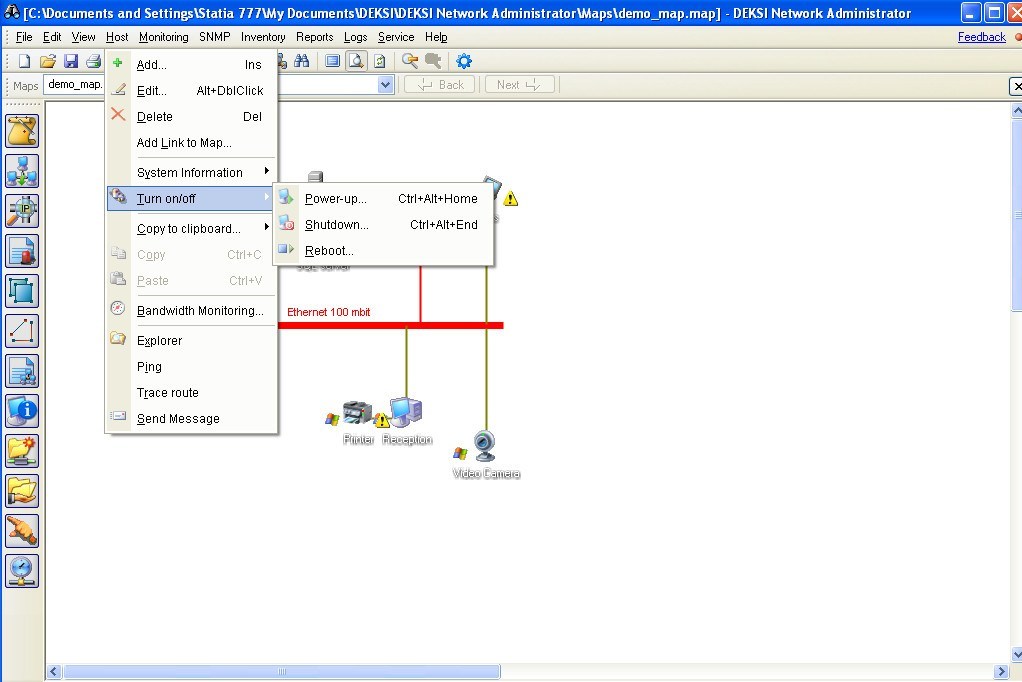Screen dimensions: 1022x682
Task: Select the rectangle drawing tool in the sidebar
Action: tap(21, 291)
